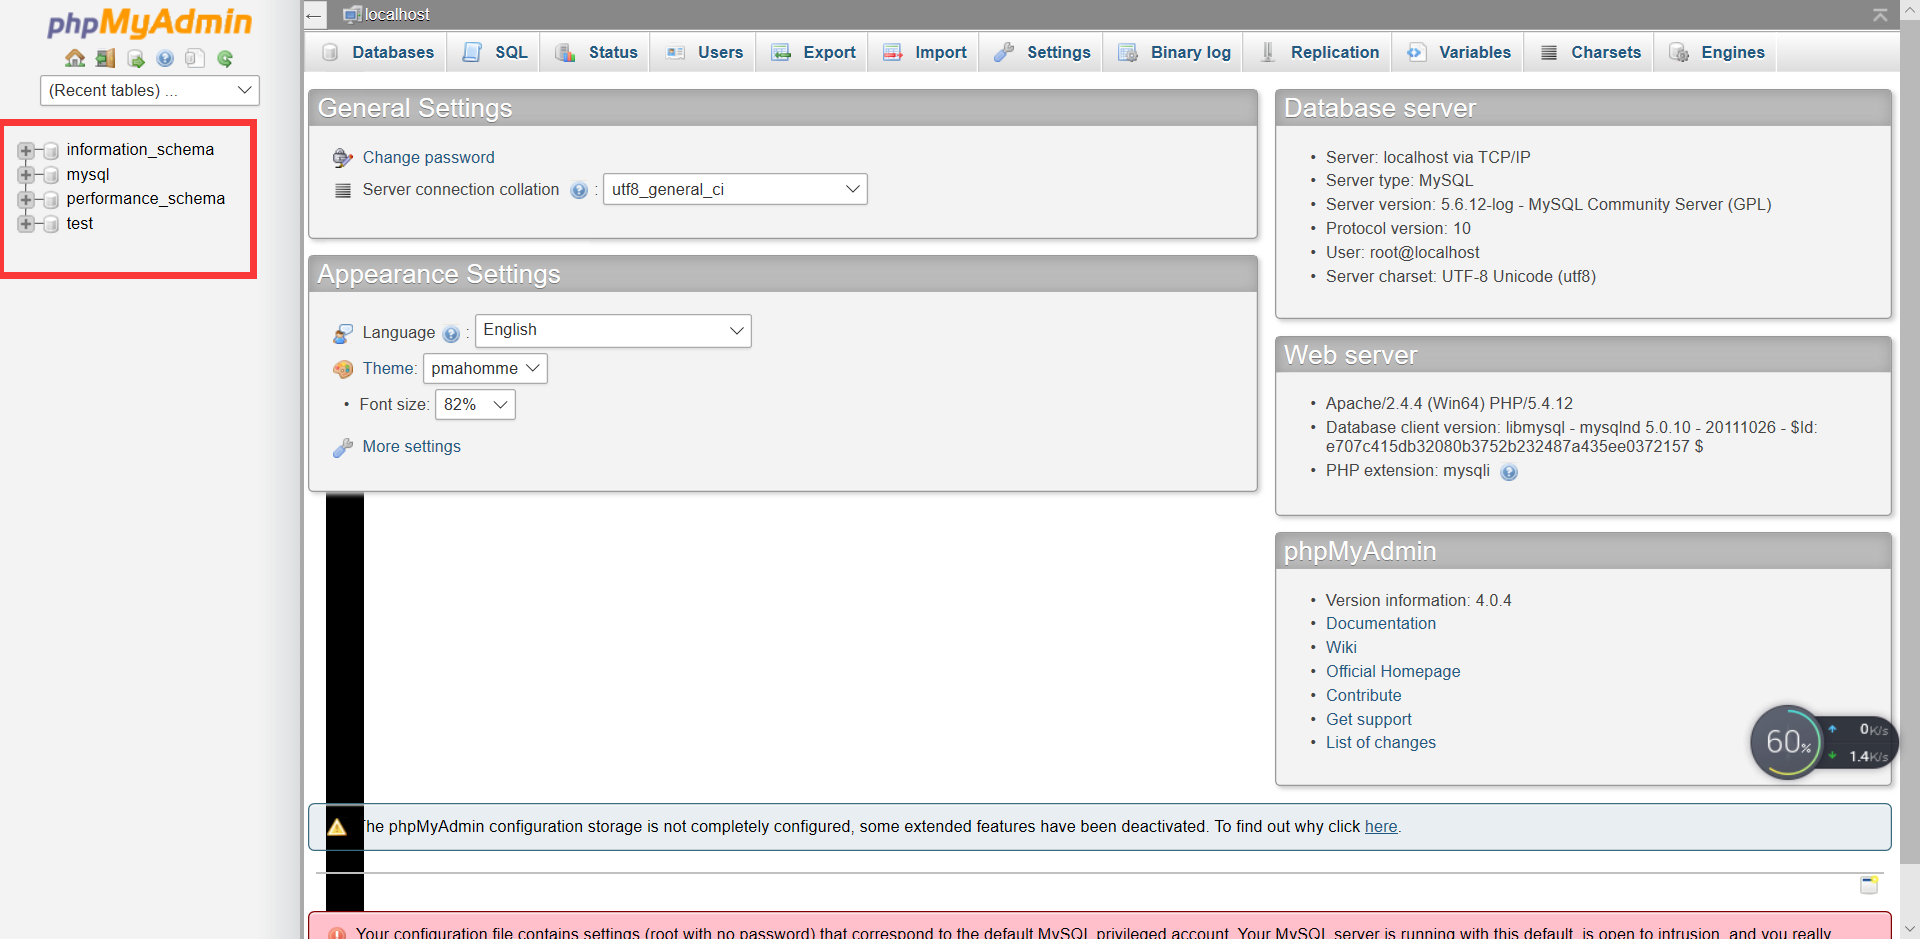Open the Theme dropdown showing pmahomme

[485, 368]
